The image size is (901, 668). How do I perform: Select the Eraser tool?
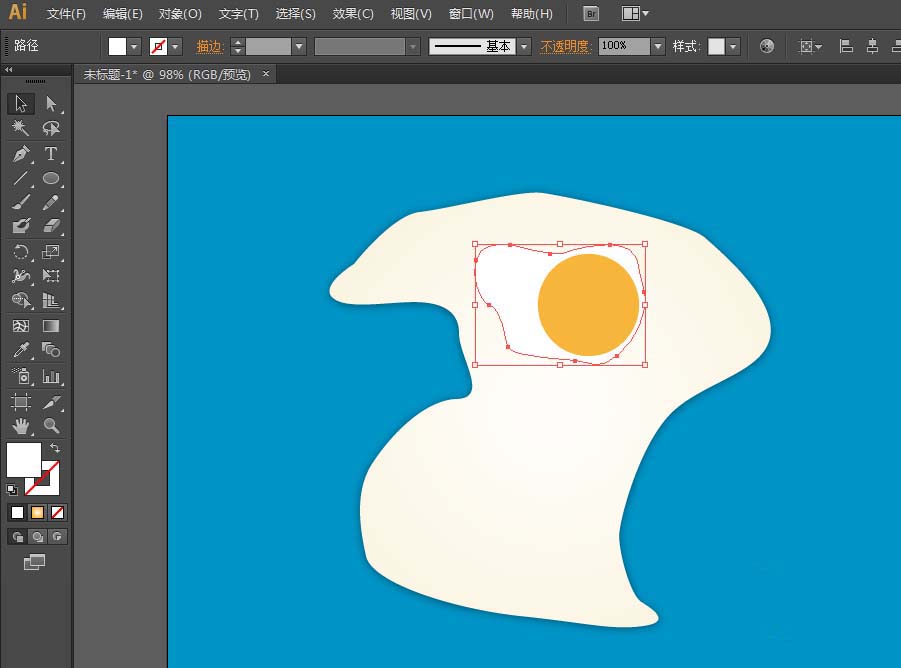coord(51,226)
